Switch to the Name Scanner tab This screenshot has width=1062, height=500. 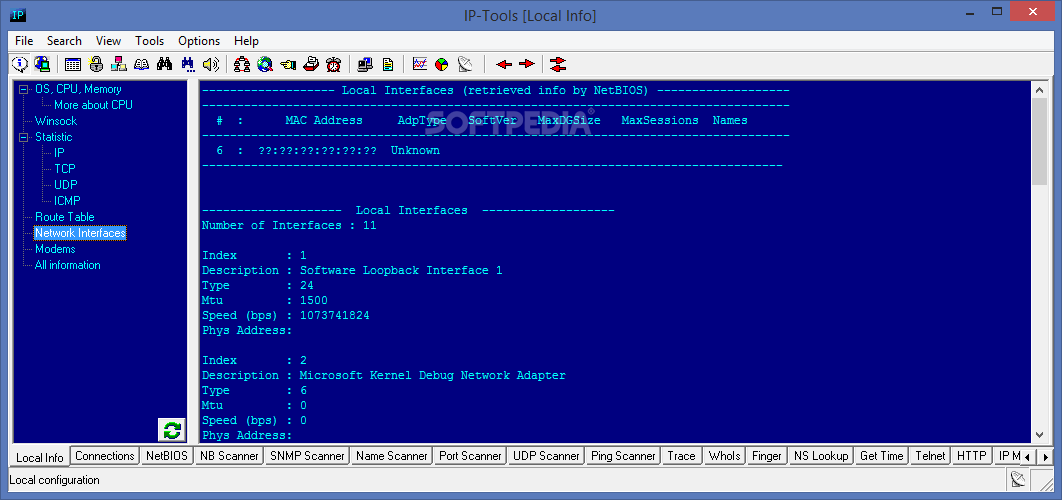point(391,456)
